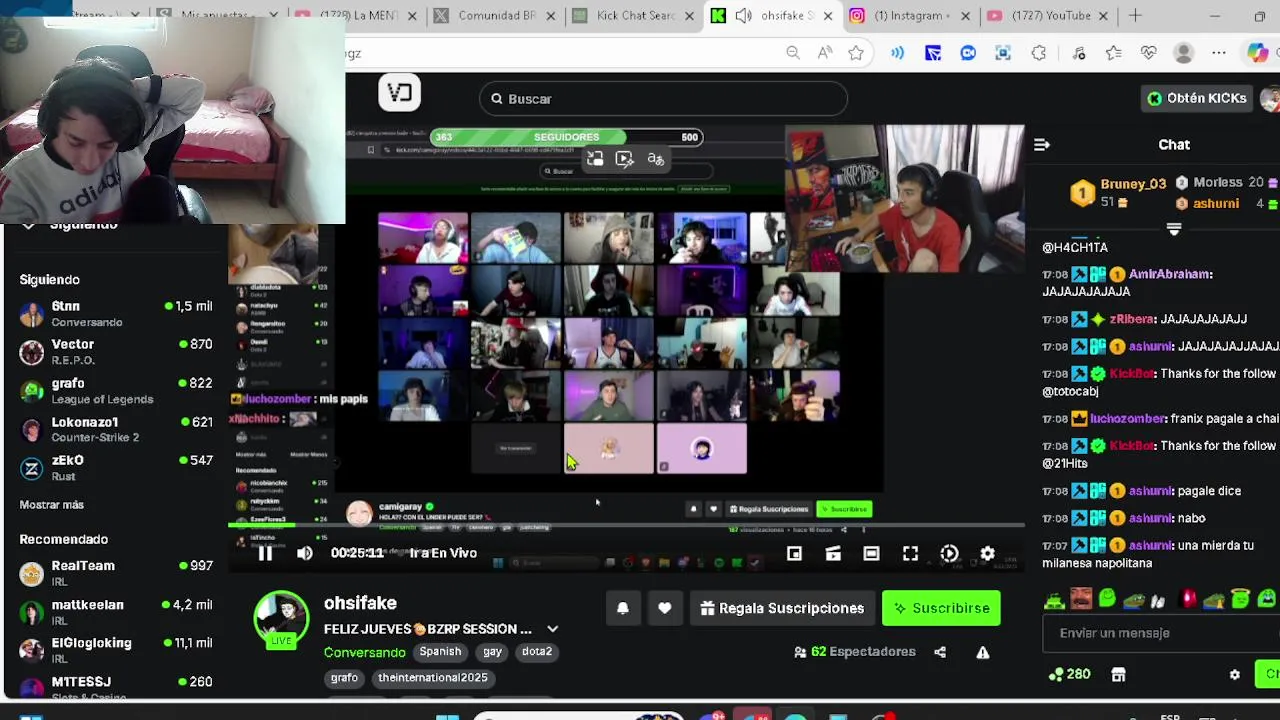This screenshot has width=1280, height=720.
Task: Select theinternational2025 tag
Action: tap(433, 677)
